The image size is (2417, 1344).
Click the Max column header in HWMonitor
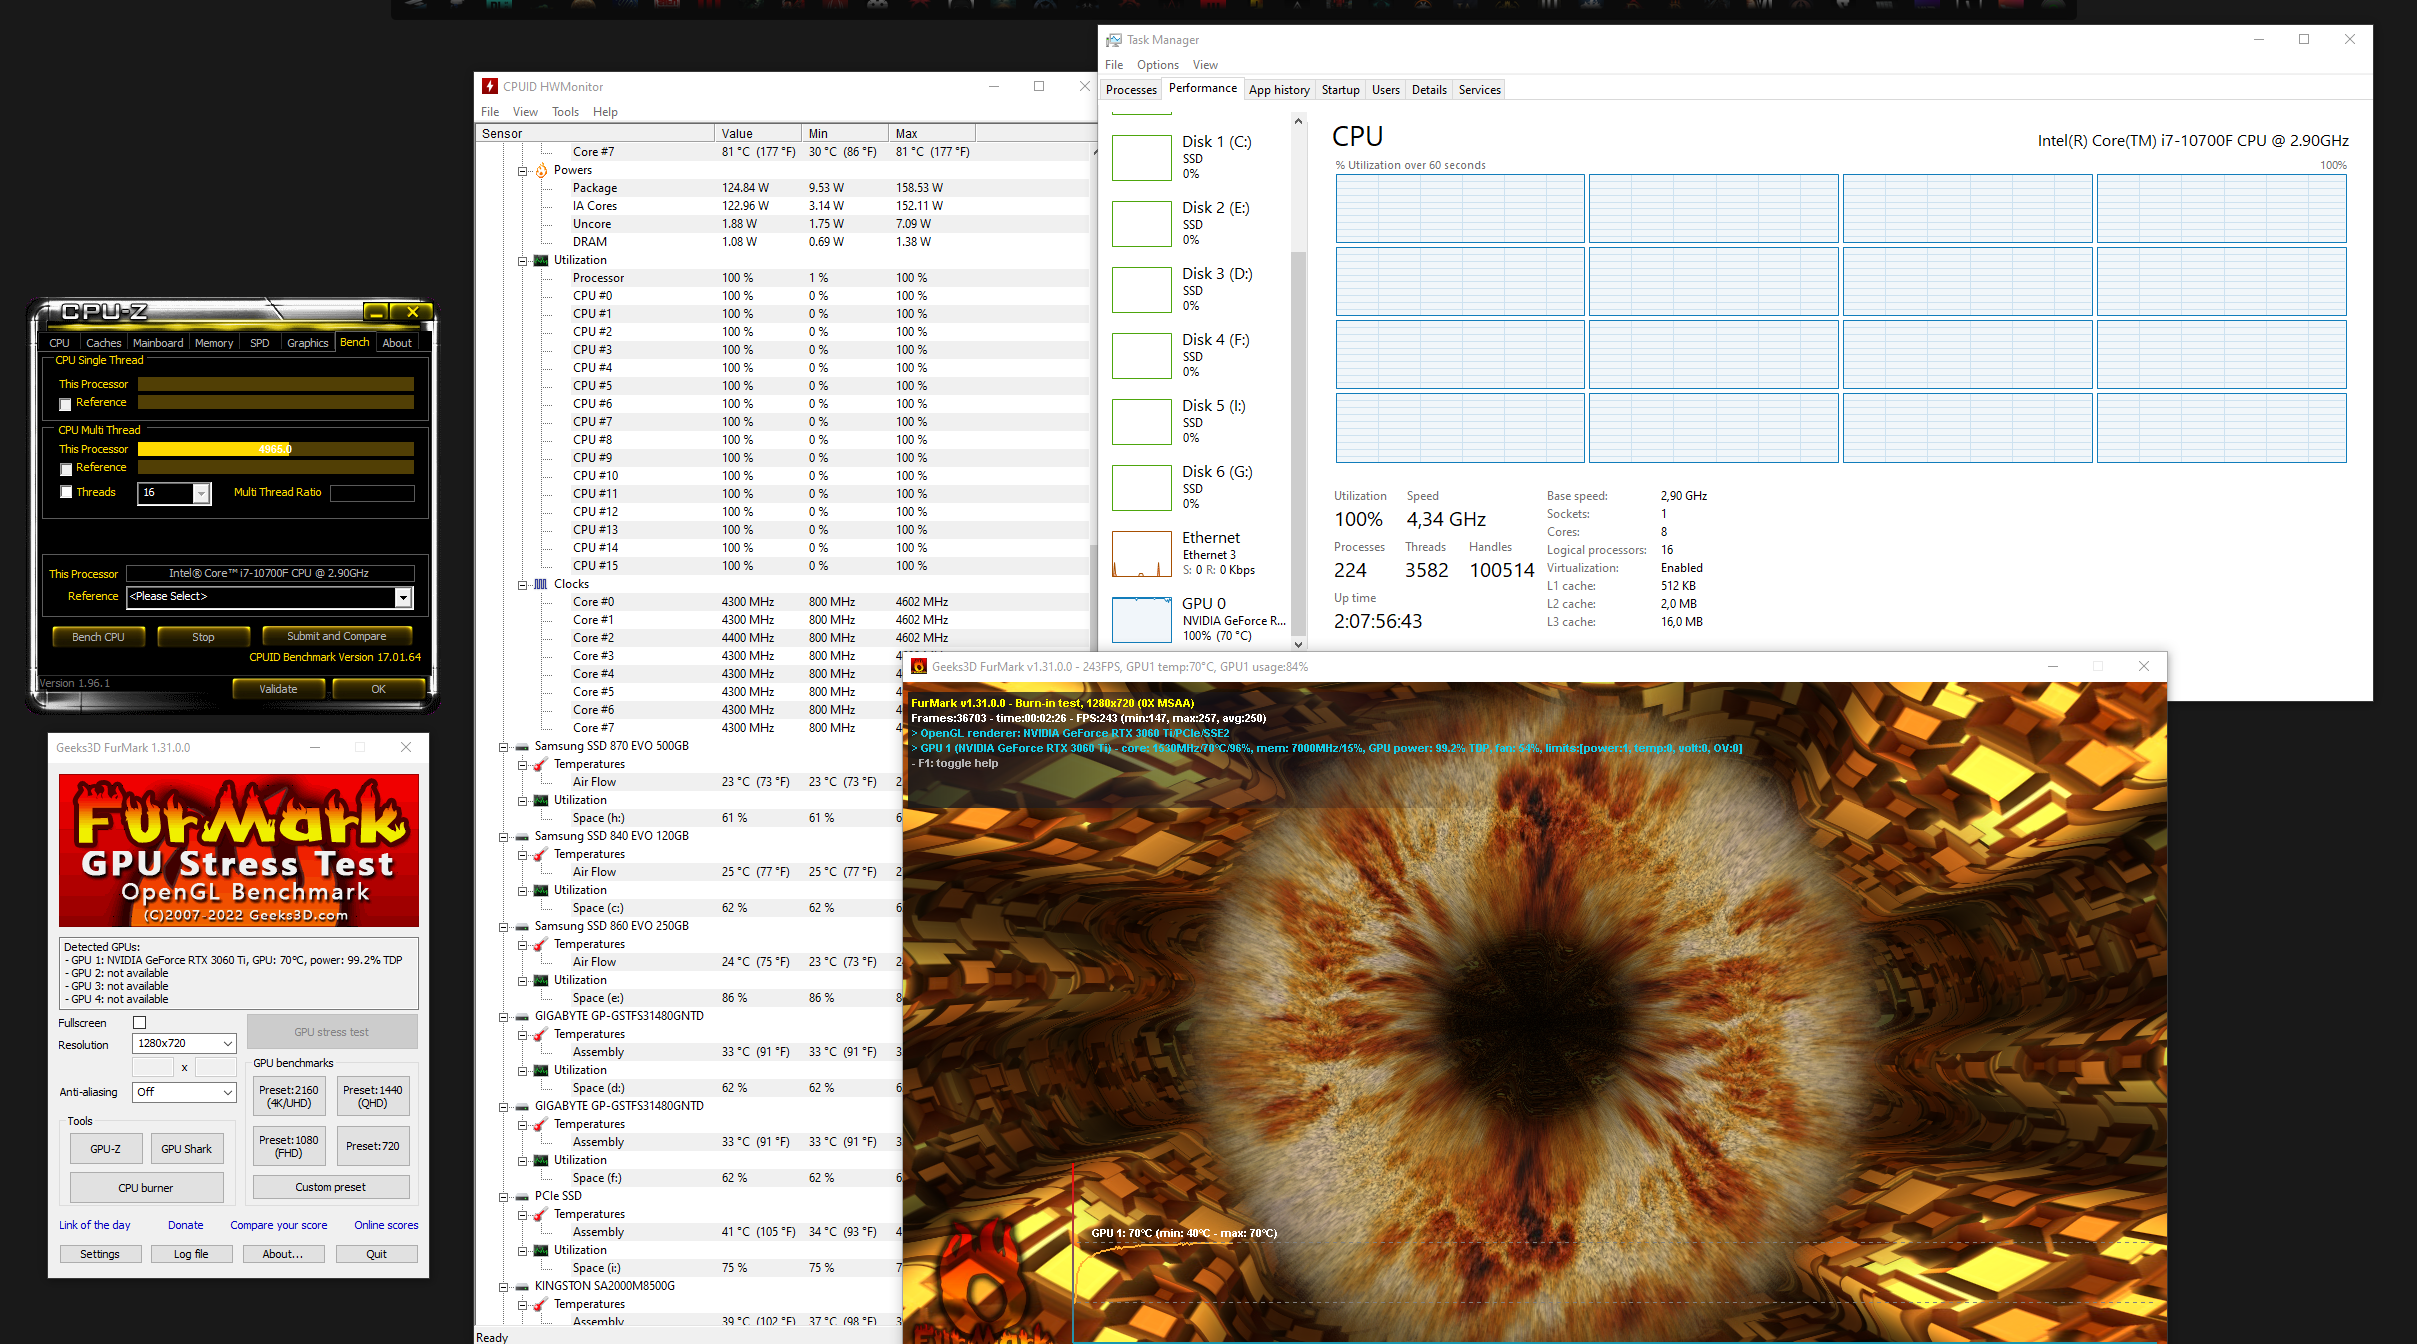point(931,134)
